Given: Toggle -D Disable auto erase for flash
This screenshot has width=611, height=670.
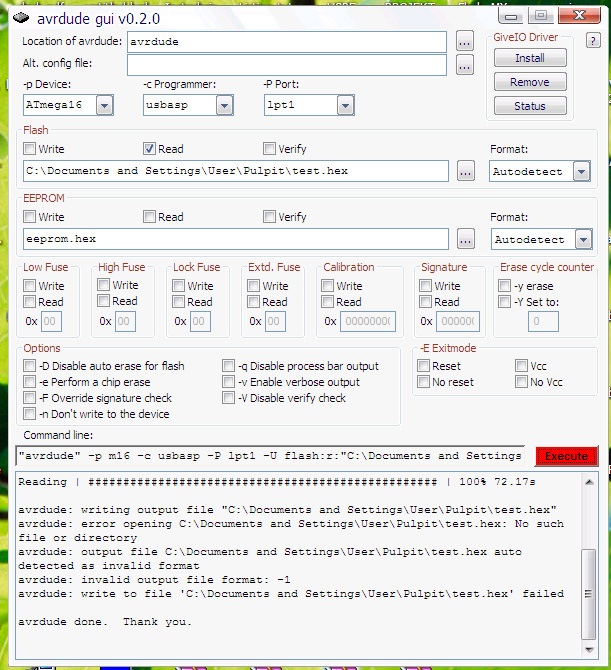Looking at the screenshot, I should coord(29,366).
